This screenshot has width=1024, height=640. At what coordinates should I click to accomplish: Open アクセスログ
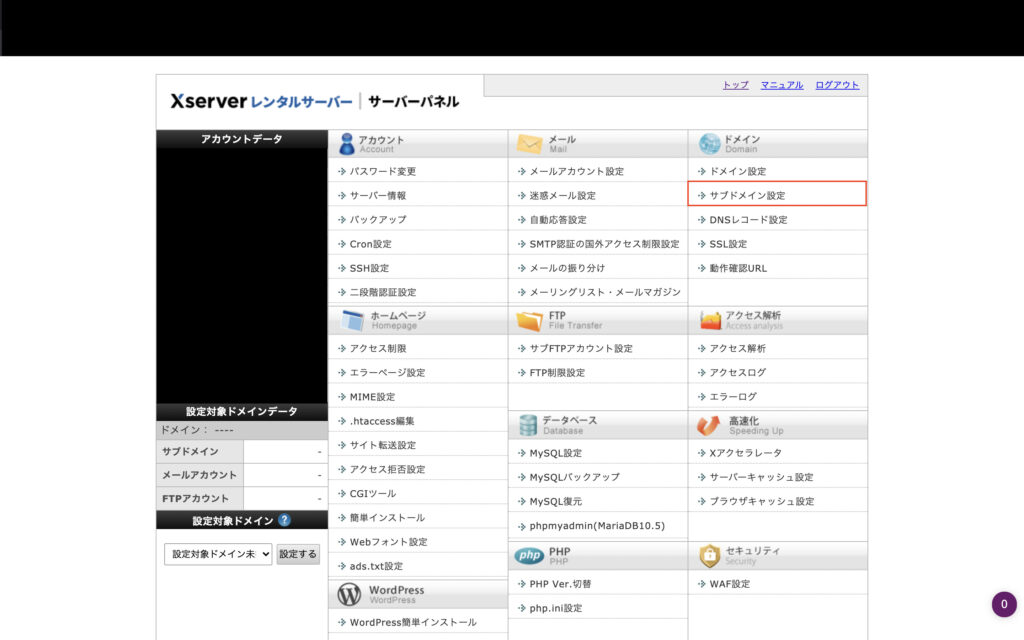(738, 372)
